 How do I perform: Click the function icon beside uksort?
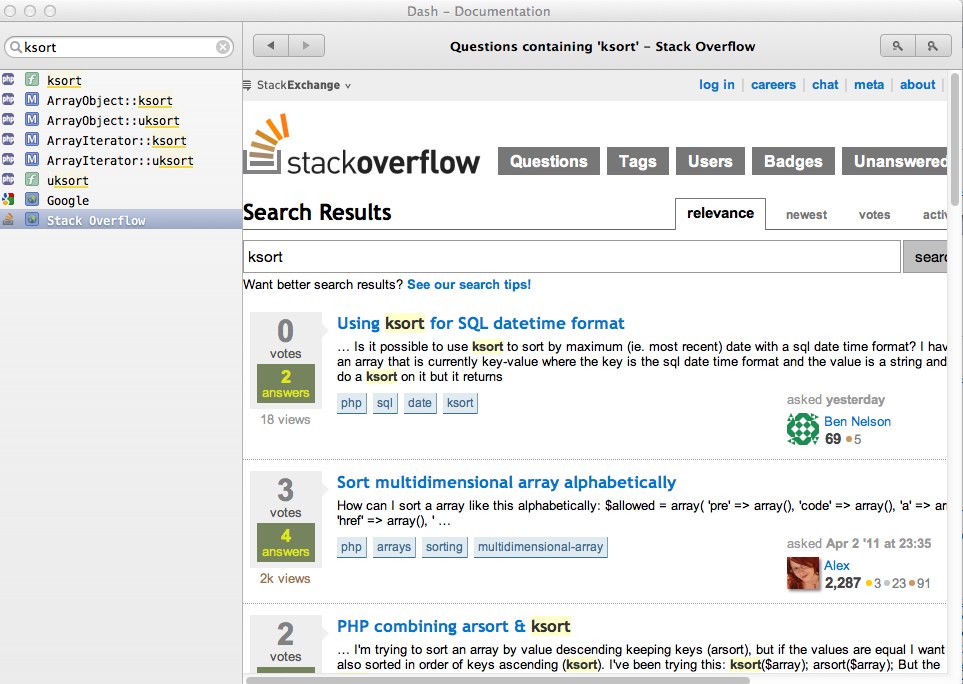(32, 179)
